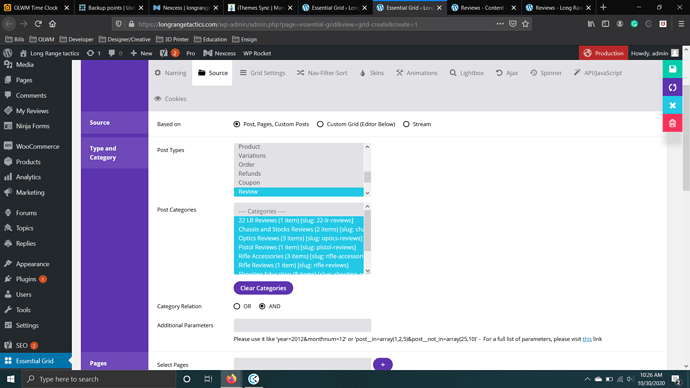Switch to Skins tab
This screenshot has width=690, height=388.
372,73
